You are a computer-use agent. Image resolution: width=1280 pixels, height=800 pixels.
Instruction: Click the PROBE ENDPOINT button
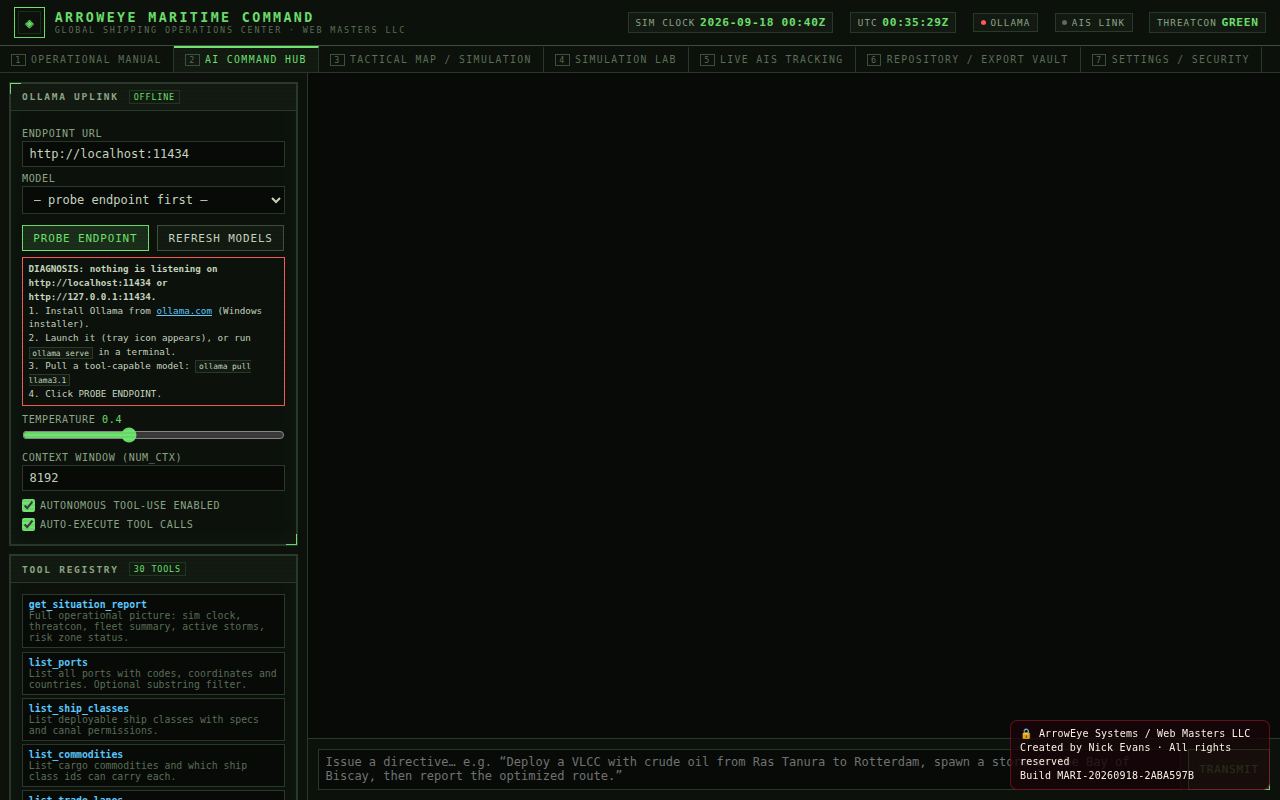[x=85, y=238]
